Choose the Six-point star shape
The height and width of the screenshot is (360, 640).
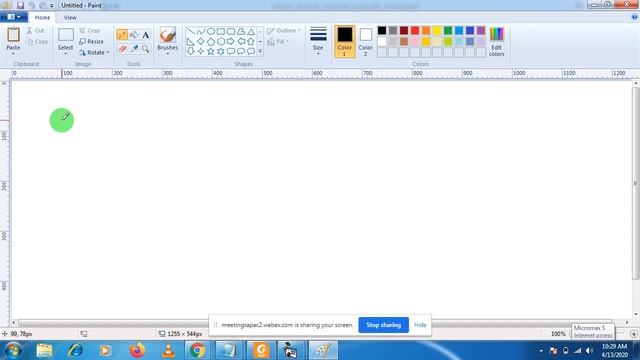221,51
